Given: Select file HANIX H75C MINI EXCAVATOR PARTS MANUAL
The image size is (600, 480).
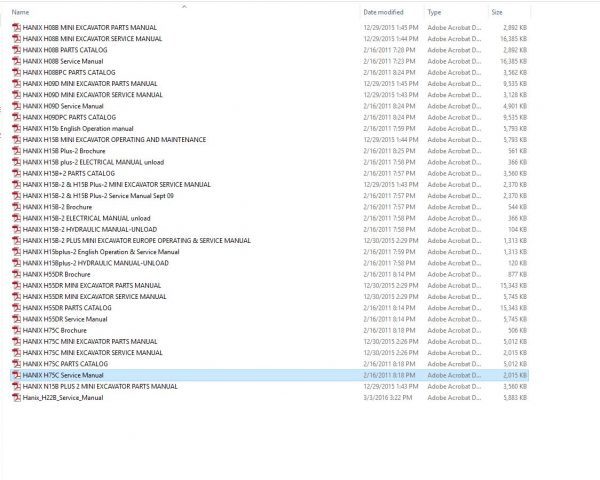Looking at the screenshot, I should click(x=269, y=341).
